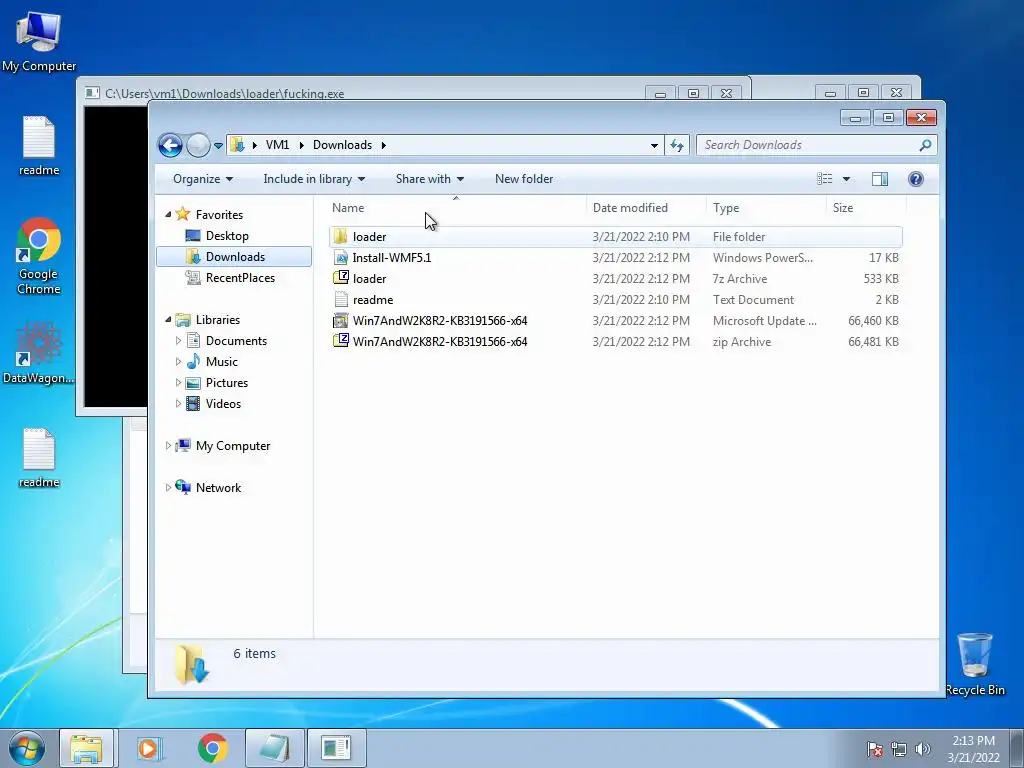Select the loader 7z Archive file

(x=616, y=278)
